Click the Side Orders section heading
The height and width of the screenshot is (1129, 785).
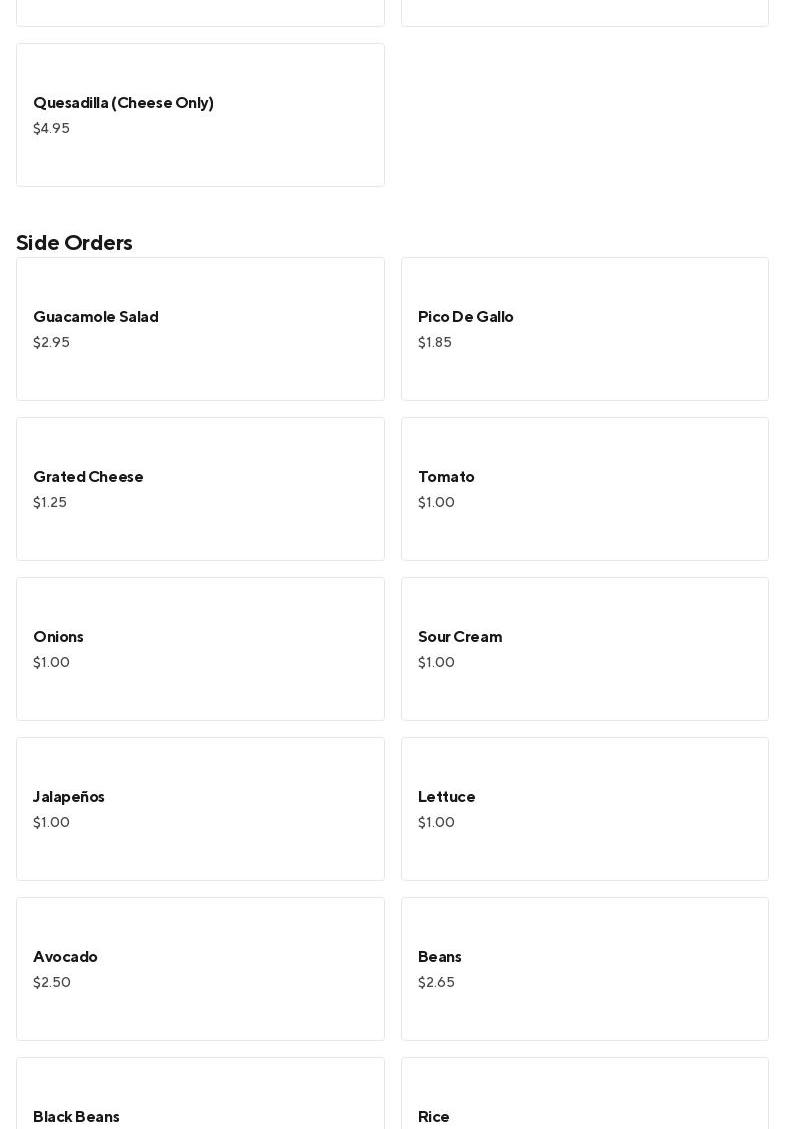pyautogui.click(x=74, y=243)
